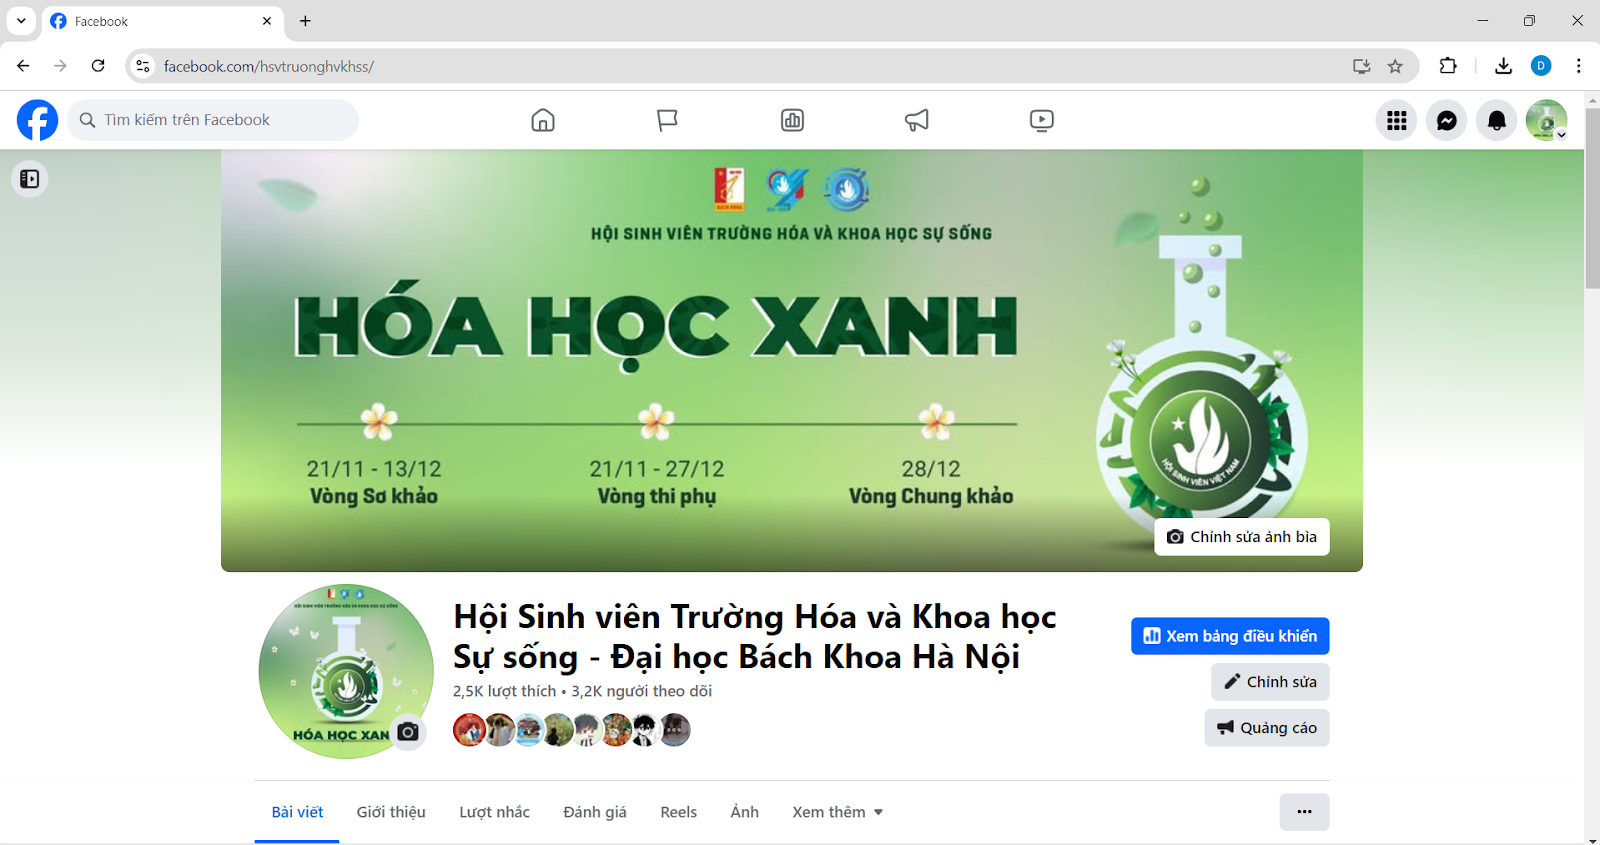The width and height of the screenshot is (1600, 845).
Task: Open the page profile picture
Action: [x=346, y=671]
